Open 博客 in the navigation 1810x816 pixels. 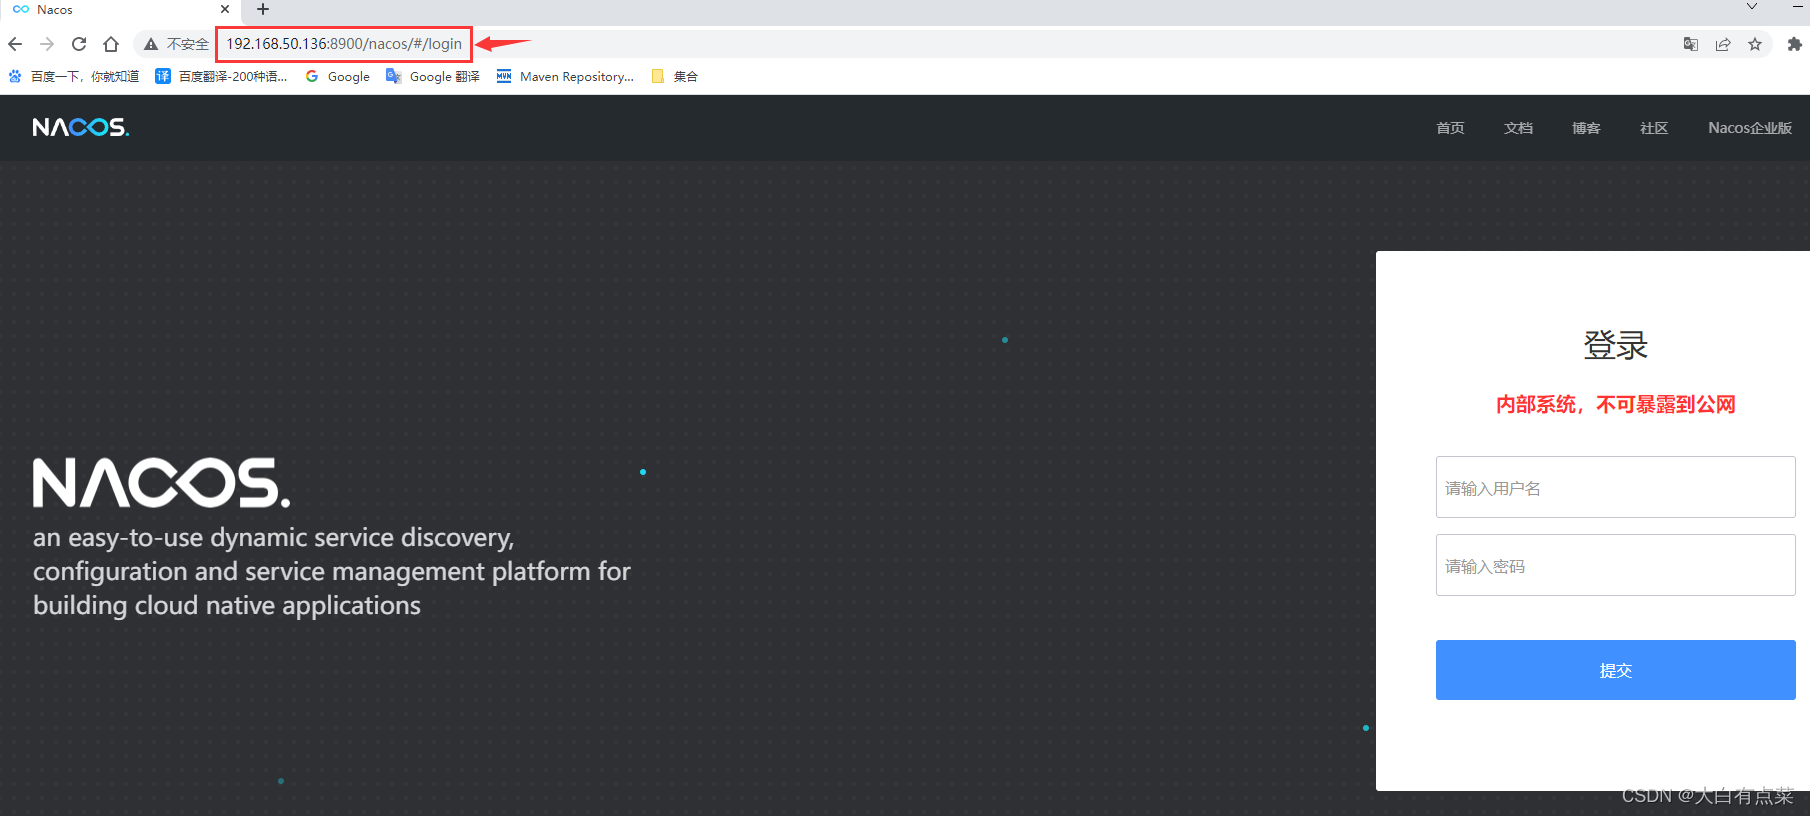point(1586,128)
